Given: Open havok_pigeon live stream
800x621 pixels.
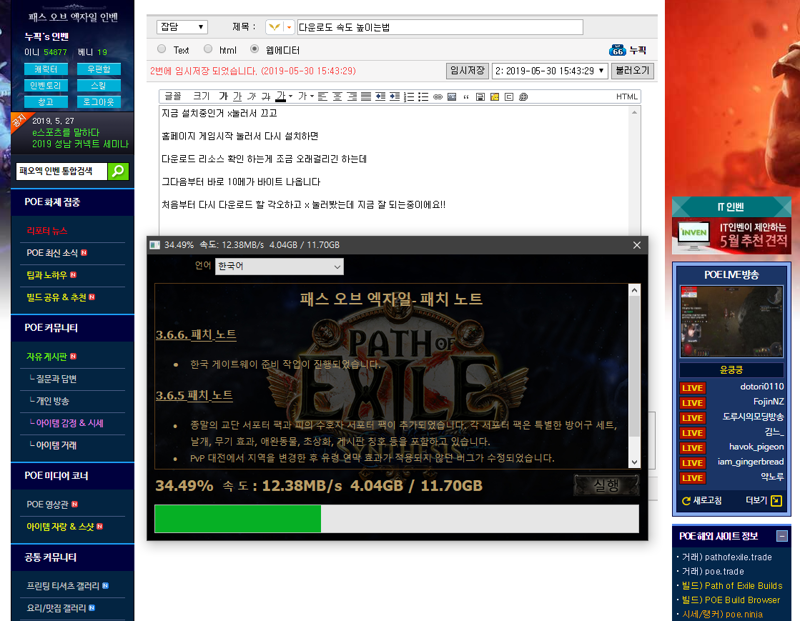Looking at the screenshot, I should point(756,447).
